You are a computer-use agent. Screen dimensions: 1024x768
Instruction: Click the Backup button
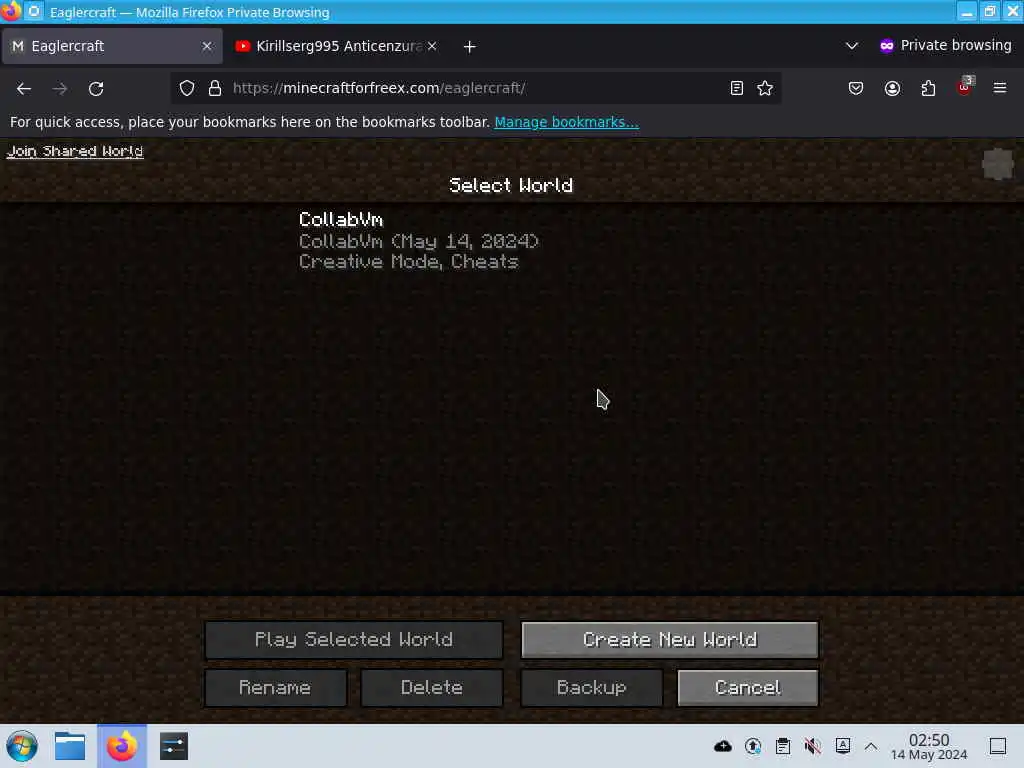592,688
